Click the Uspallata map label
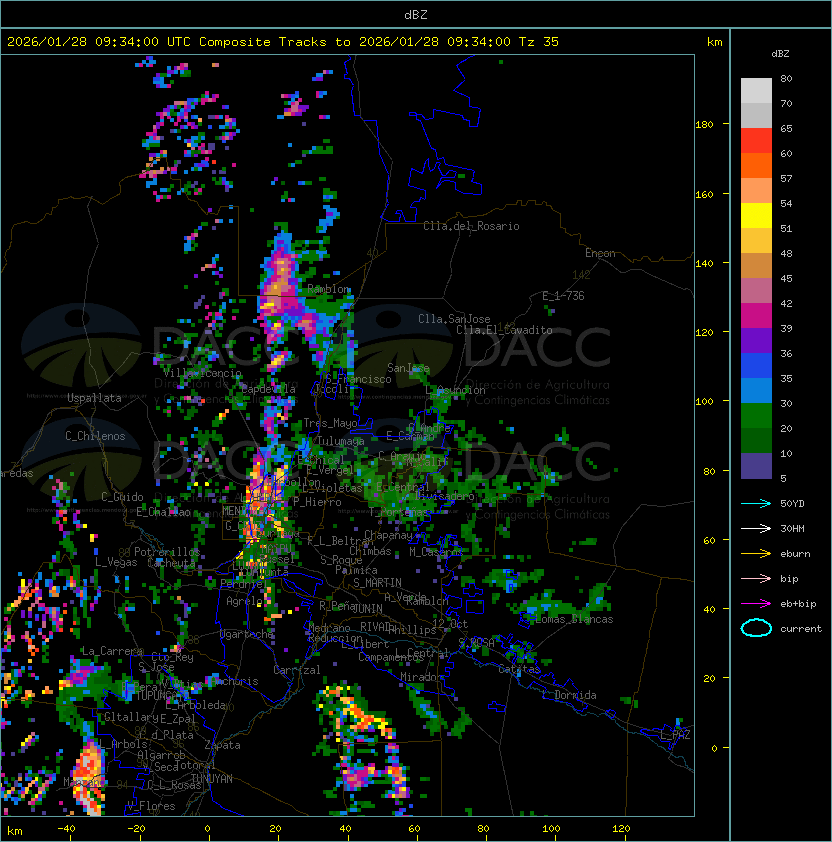This screenshot has height=842, width=832. 94,398
